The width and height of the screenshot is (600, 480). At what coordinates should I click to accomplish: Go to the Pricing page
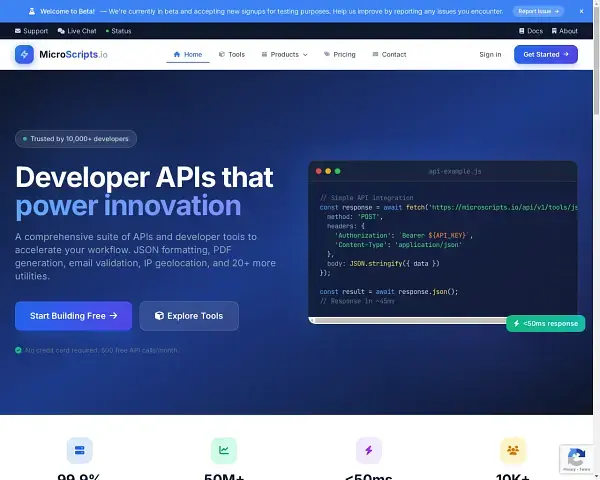point(339,54)
